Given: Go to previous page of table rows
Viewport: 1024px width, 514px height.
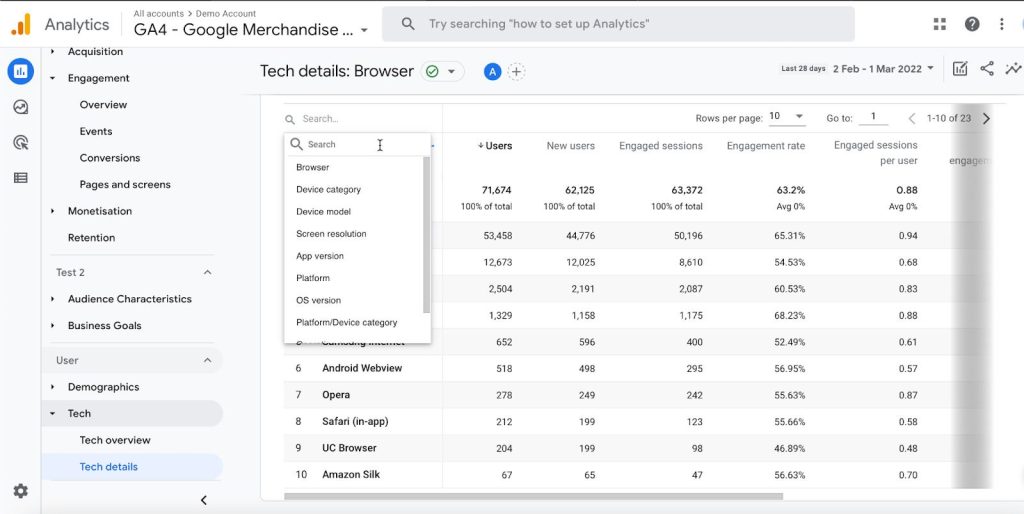Looking at the screenshot, I should coord(912,118).
